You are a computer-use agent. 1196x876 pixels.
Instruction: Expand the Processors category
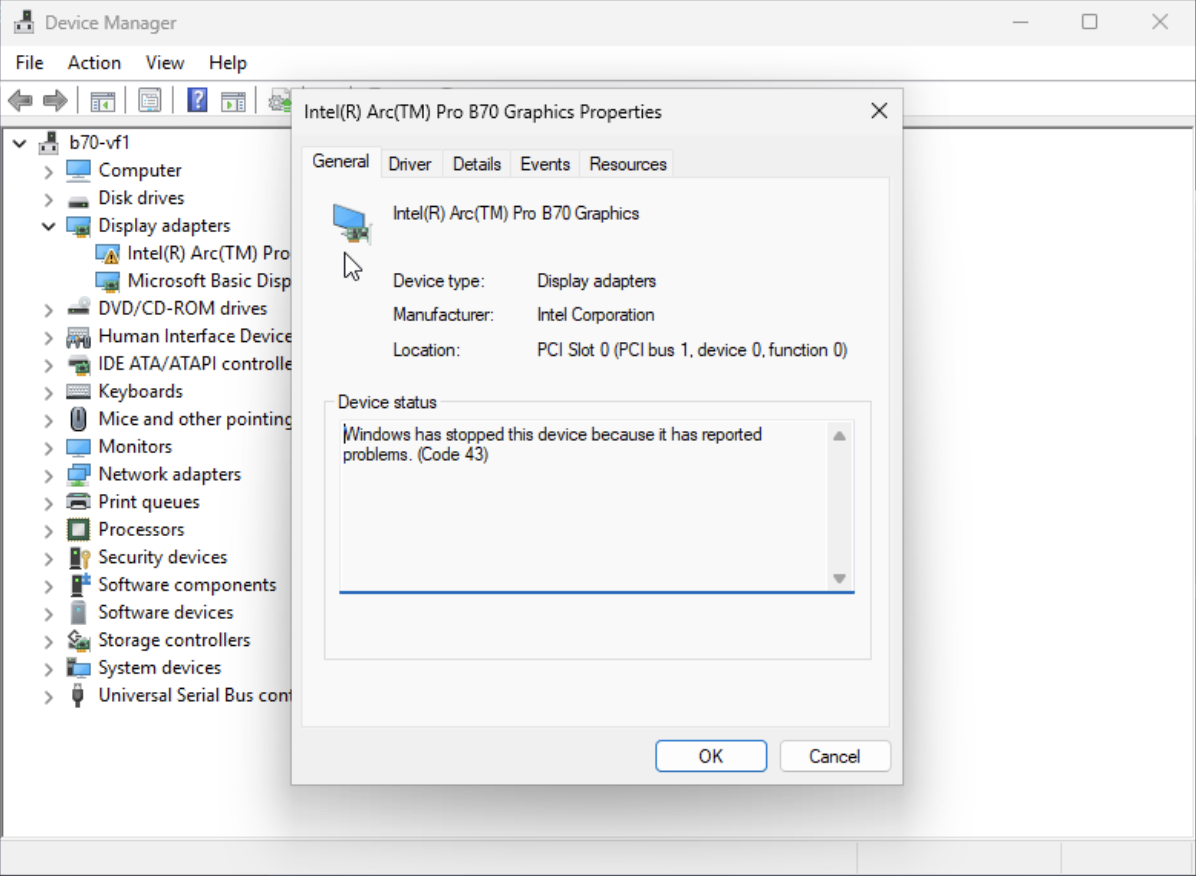(x=48, y=530)
